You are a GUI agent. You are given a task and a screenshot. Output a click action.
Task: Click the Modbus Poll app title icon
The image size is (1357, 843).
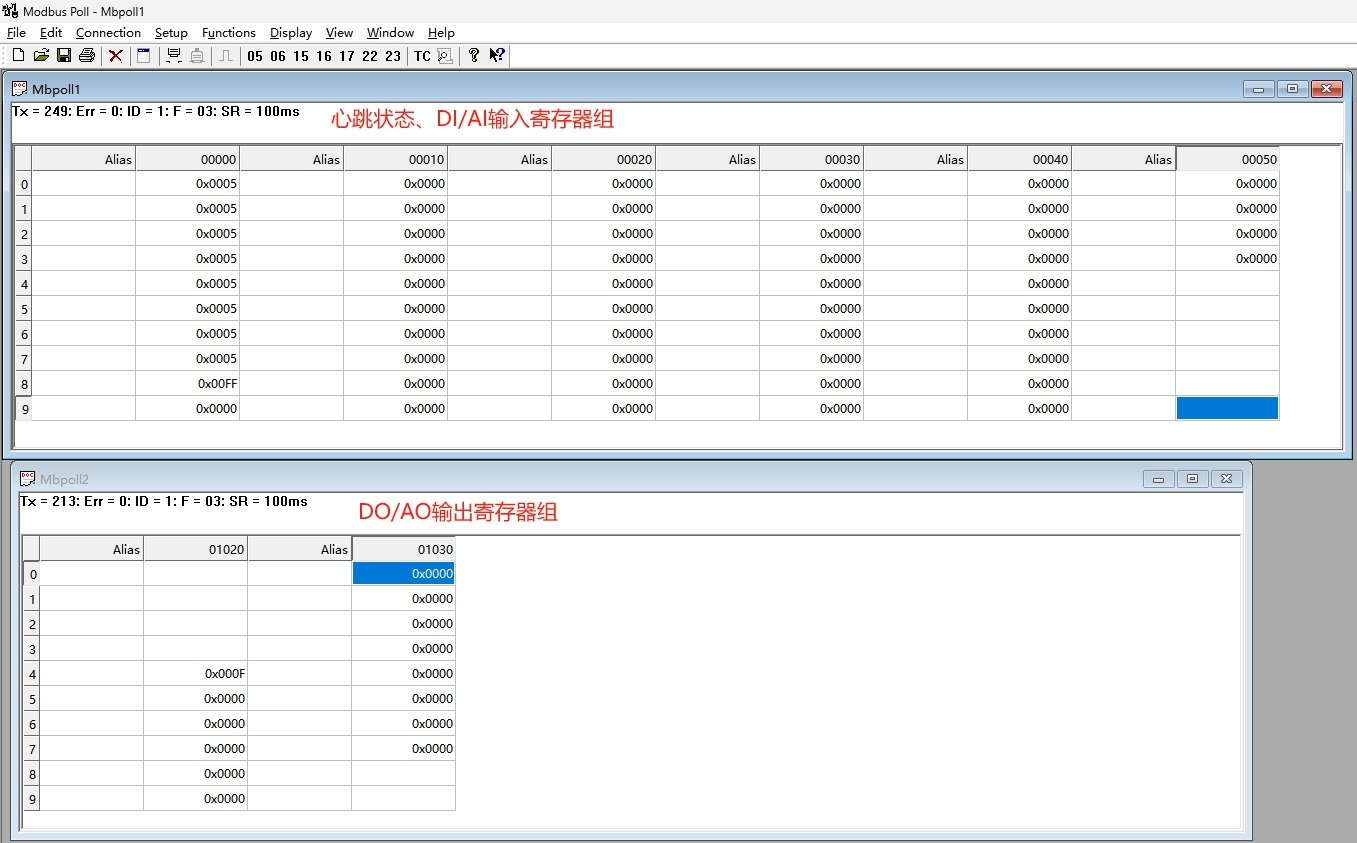(x=11, y=11)
